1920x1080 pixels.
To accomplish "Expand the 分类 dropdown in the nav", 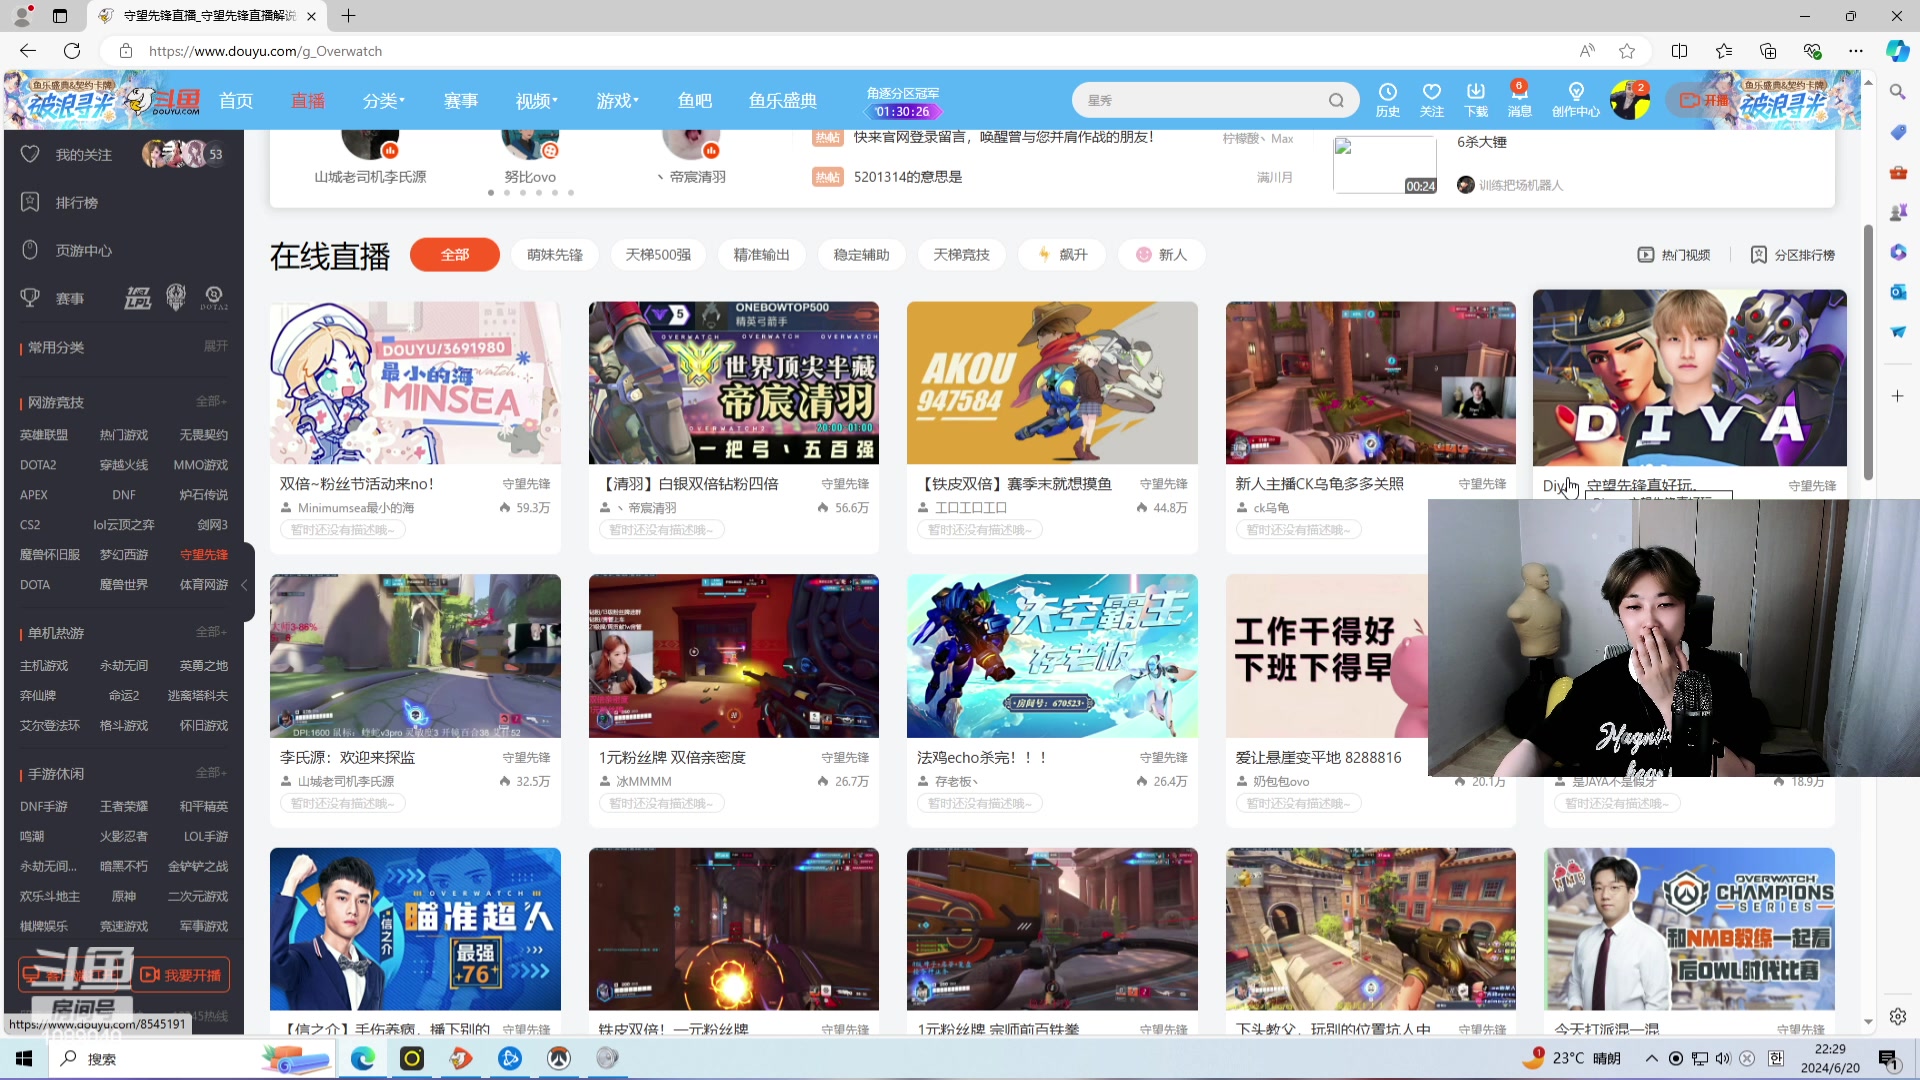I will [x=384, y=100].
